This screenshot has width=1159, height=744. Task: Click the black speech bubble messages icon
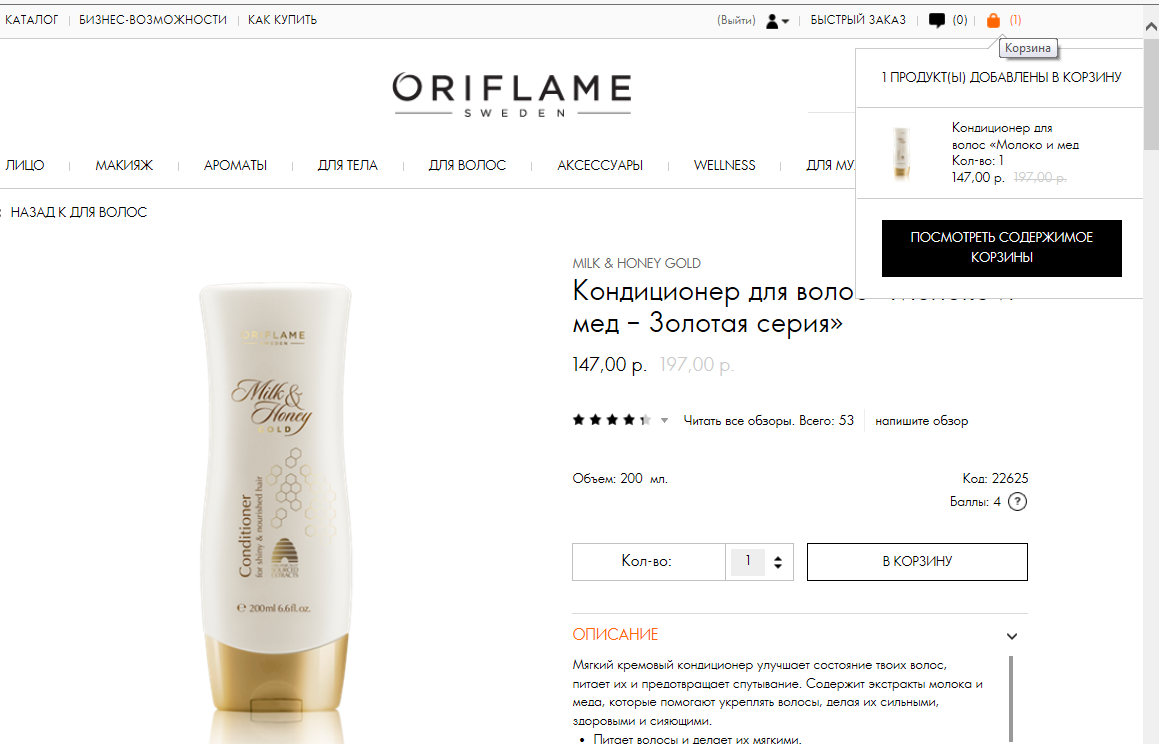tap(937, 21)
